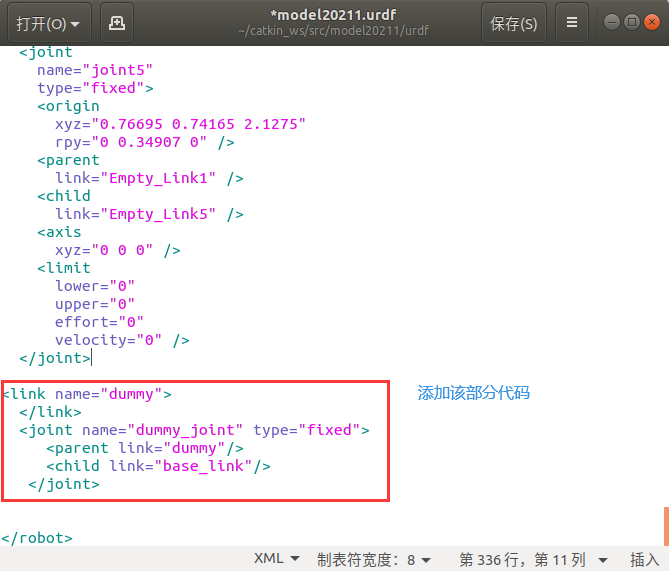Place cursor on type="fixed"> line
Image resolution: width=669 pixels, height=571 pixels.
point(95,88)
